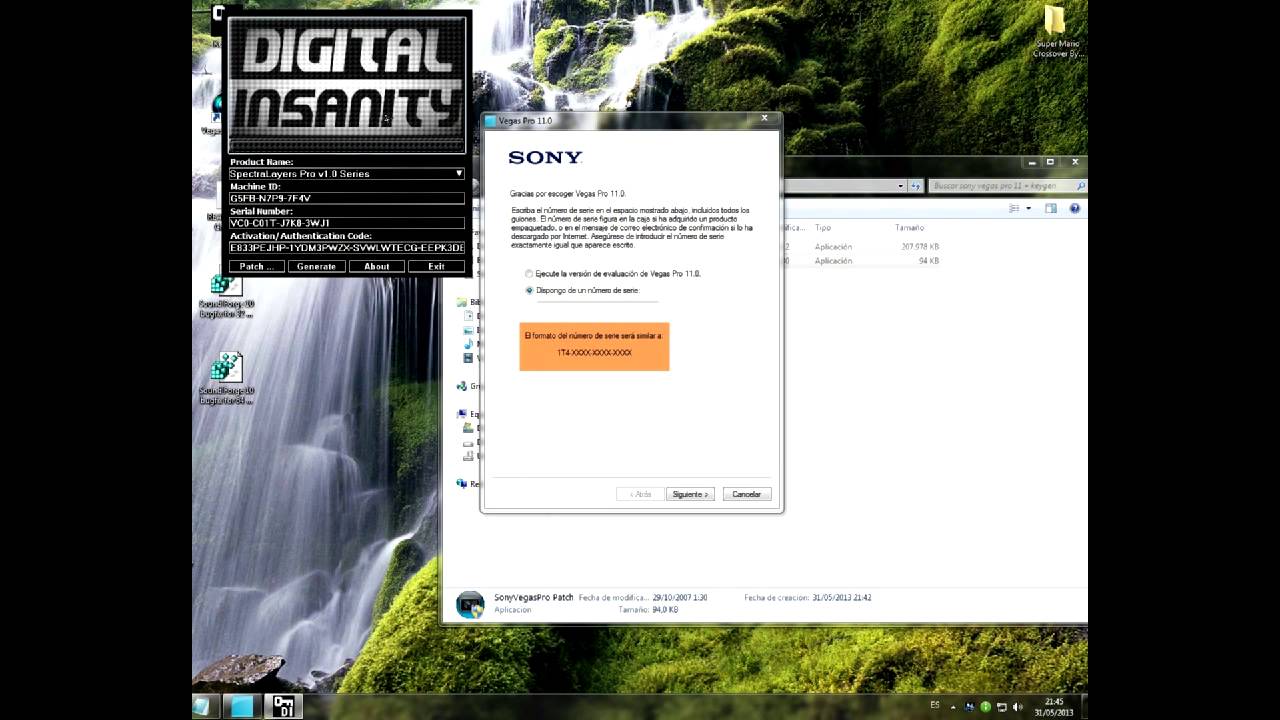Click the Equipo computer icon in sidebar
1280x720 pixels.
(462, 414)
